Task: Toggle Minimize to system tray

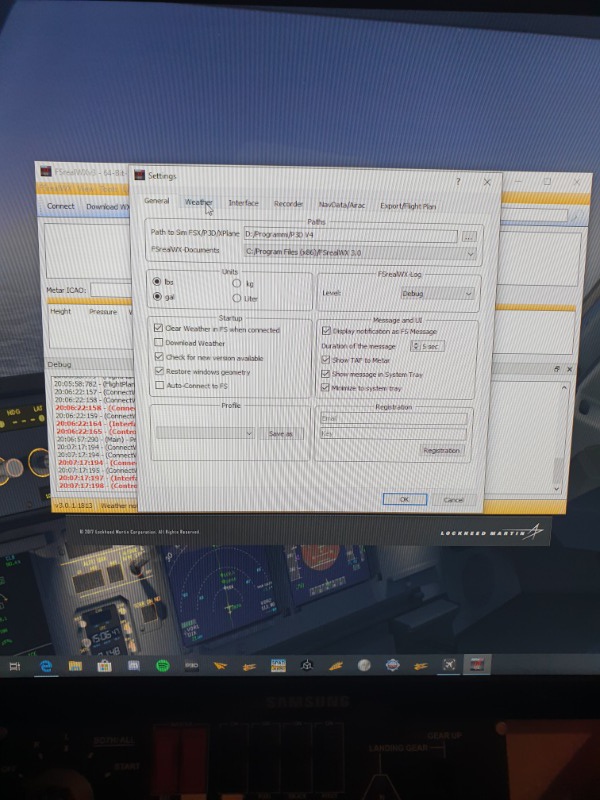Action: 326,388
